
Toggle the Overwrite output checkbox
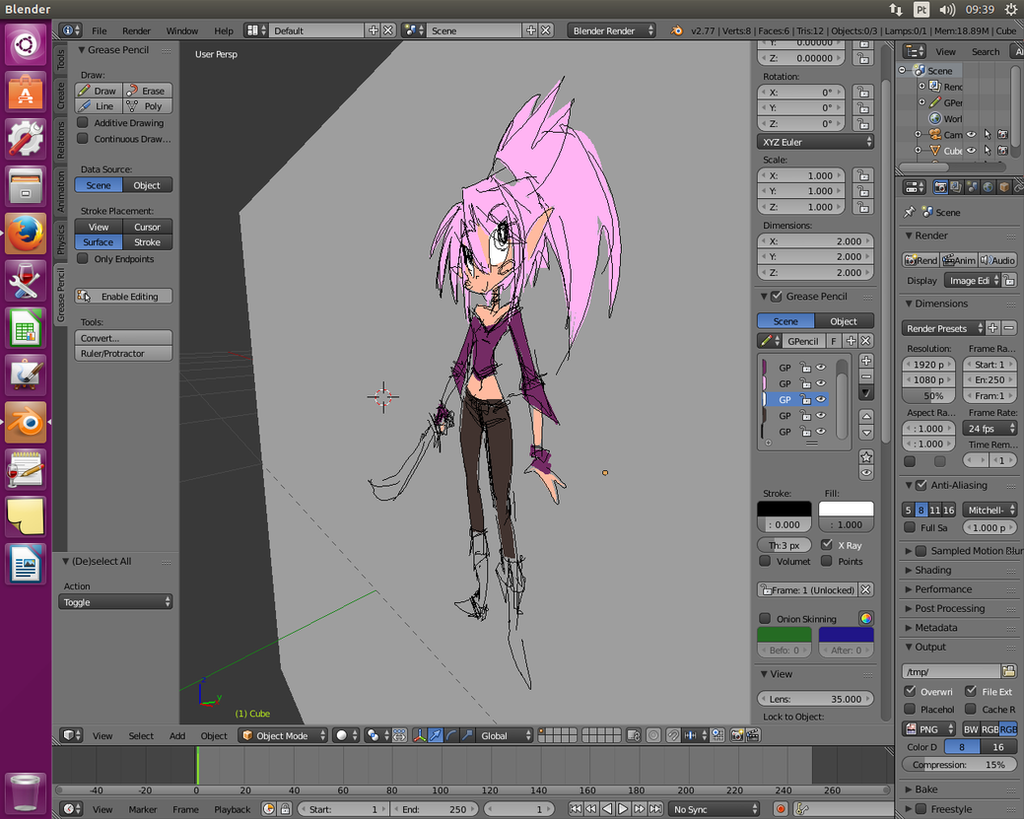910,691
